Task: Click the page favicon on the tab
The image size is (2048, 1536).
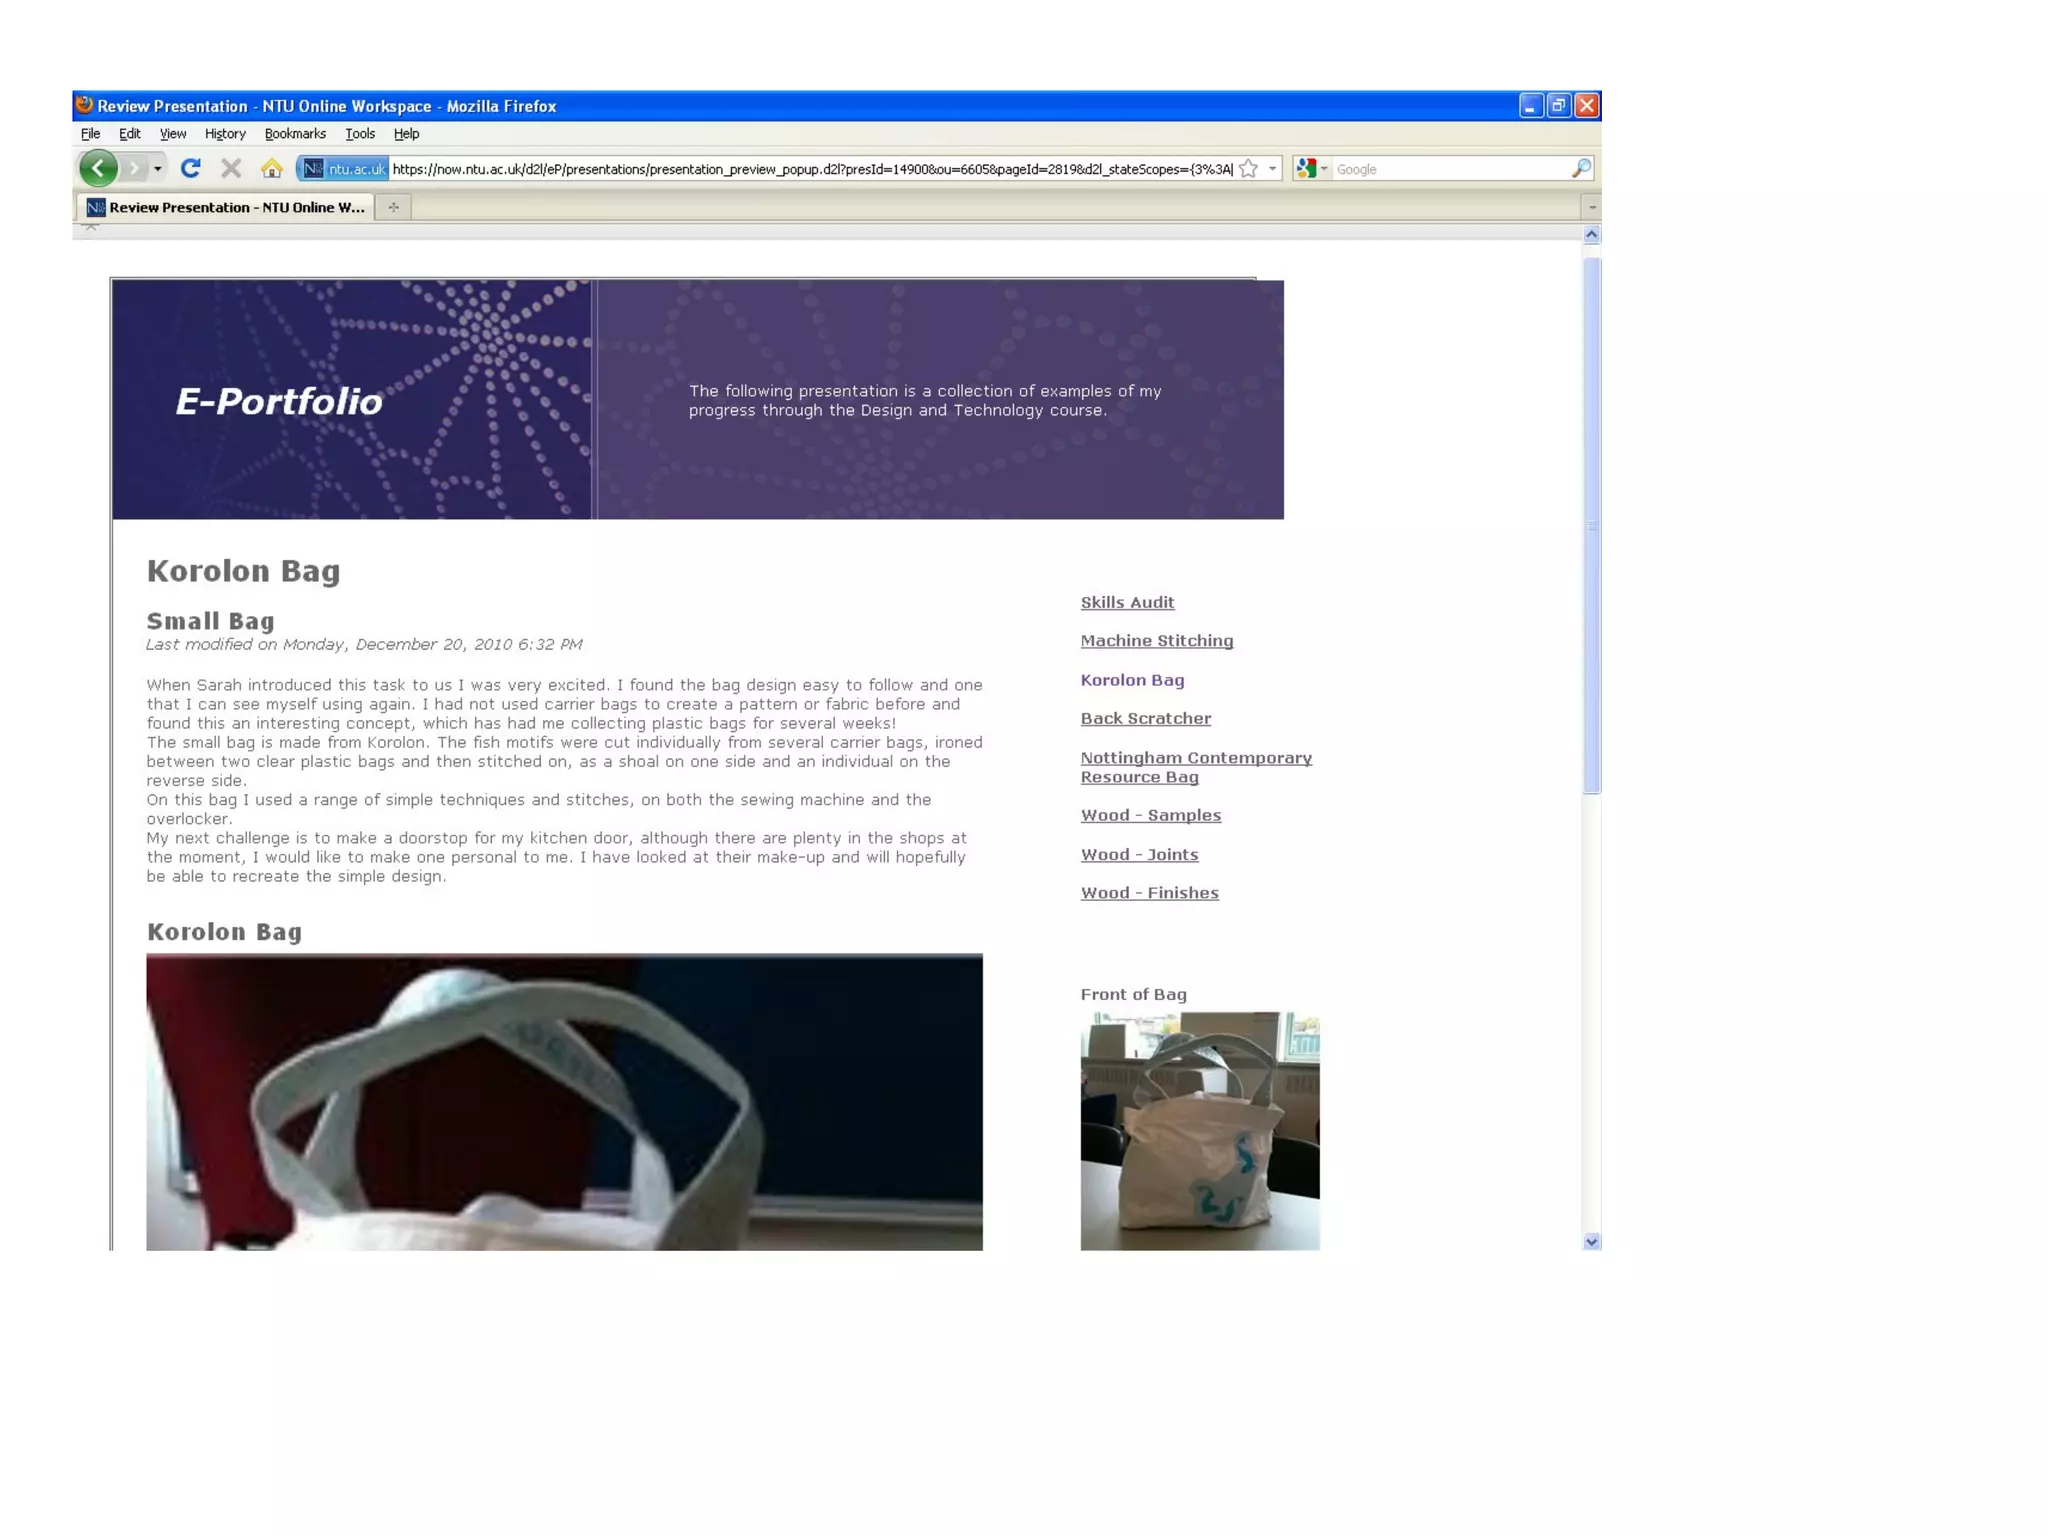Action: 96,207
